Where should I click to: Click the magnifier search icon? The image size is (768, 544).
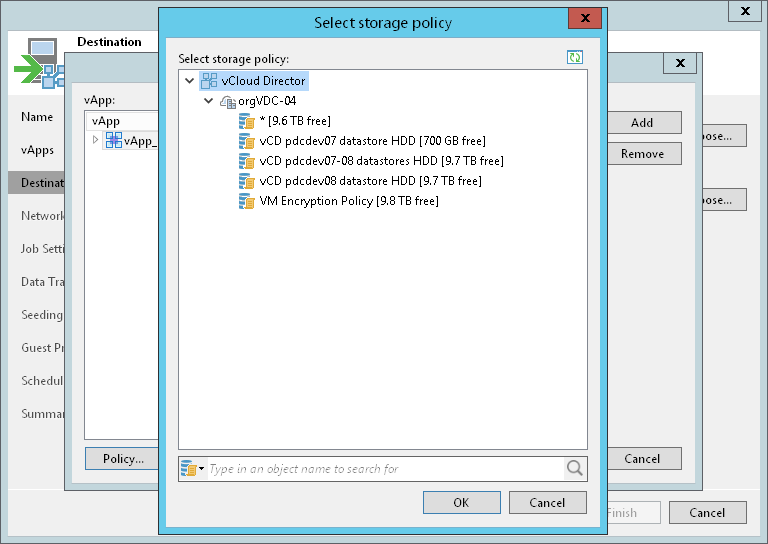coord(575,468)
